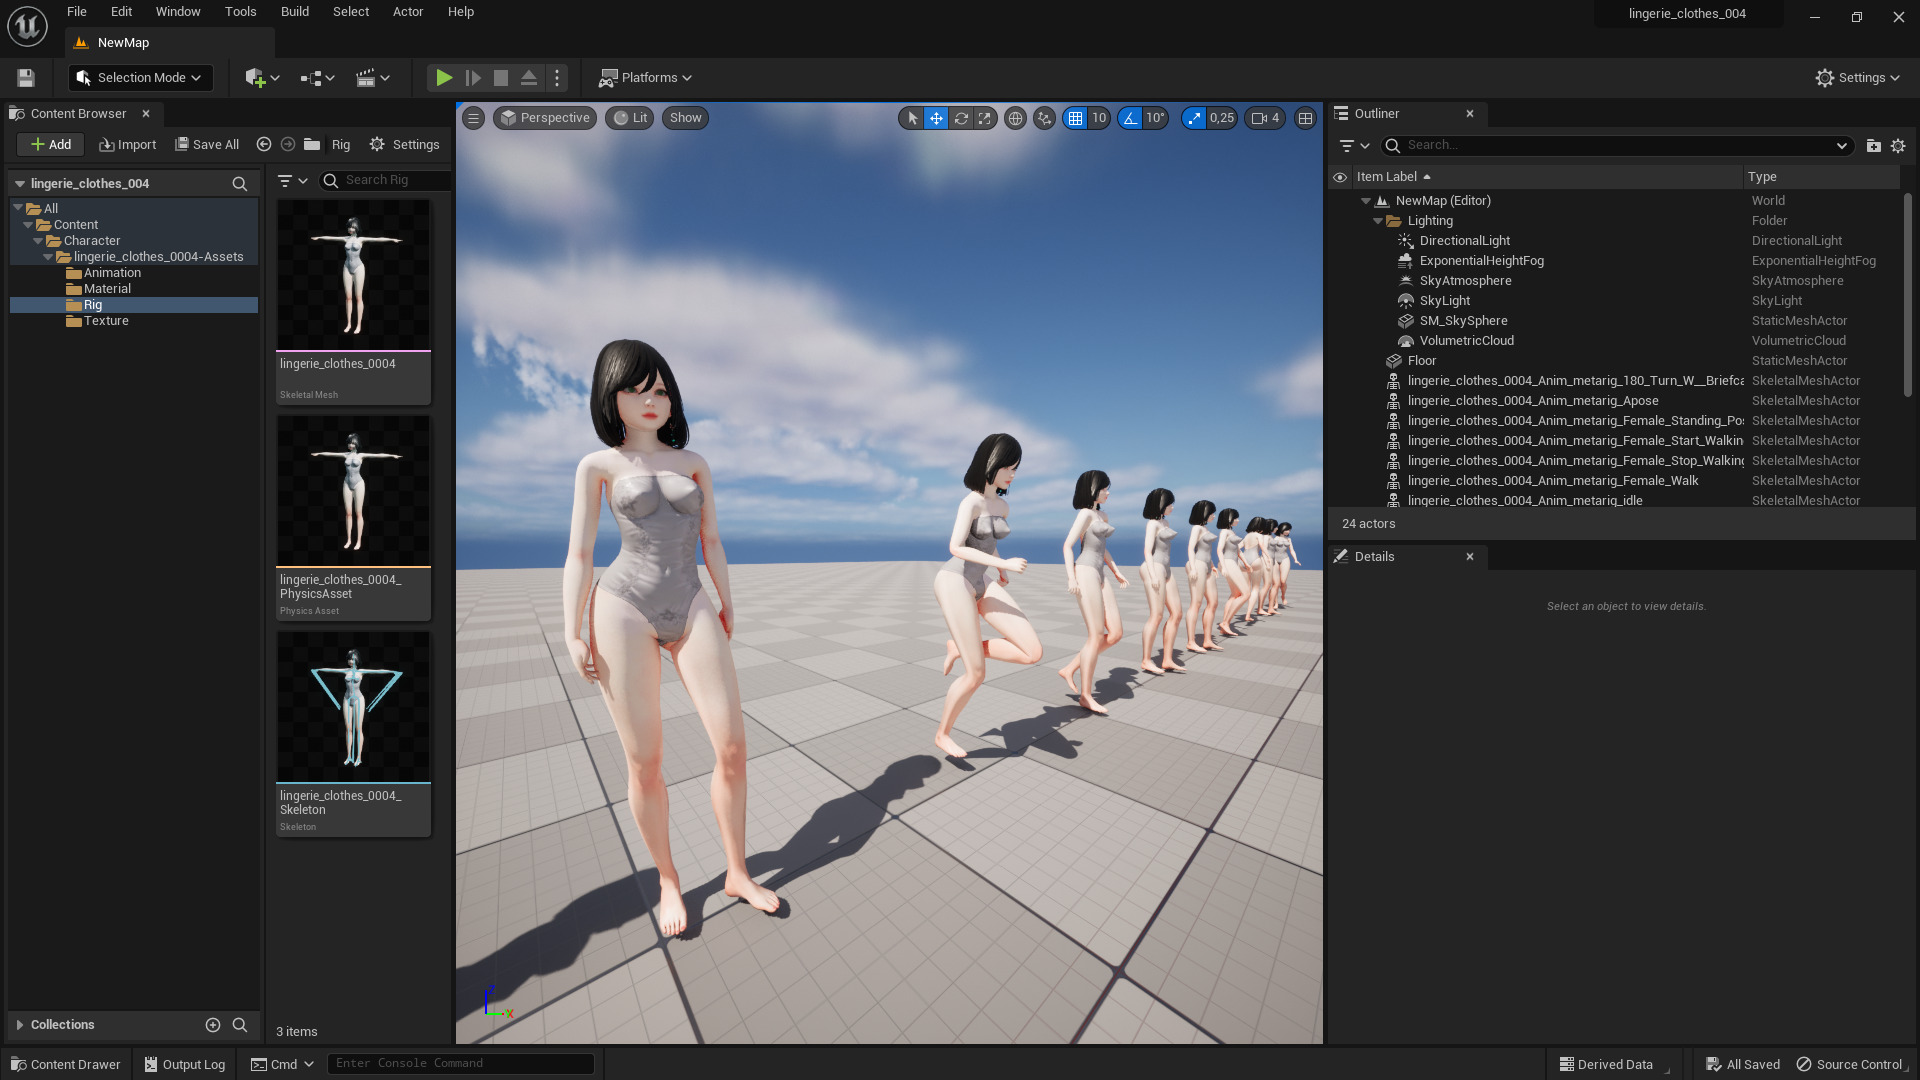Click the Add button in the Content Browser
Viewport: 1920px width, 1080px height.
click(x=50, y=145)
